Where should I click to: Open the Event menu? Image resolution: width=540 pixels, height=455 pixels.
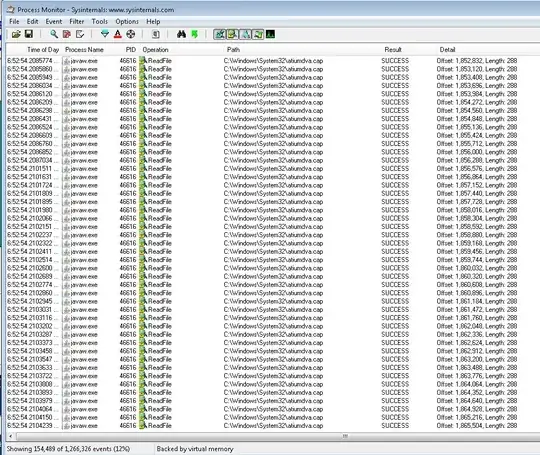[54, 21]
